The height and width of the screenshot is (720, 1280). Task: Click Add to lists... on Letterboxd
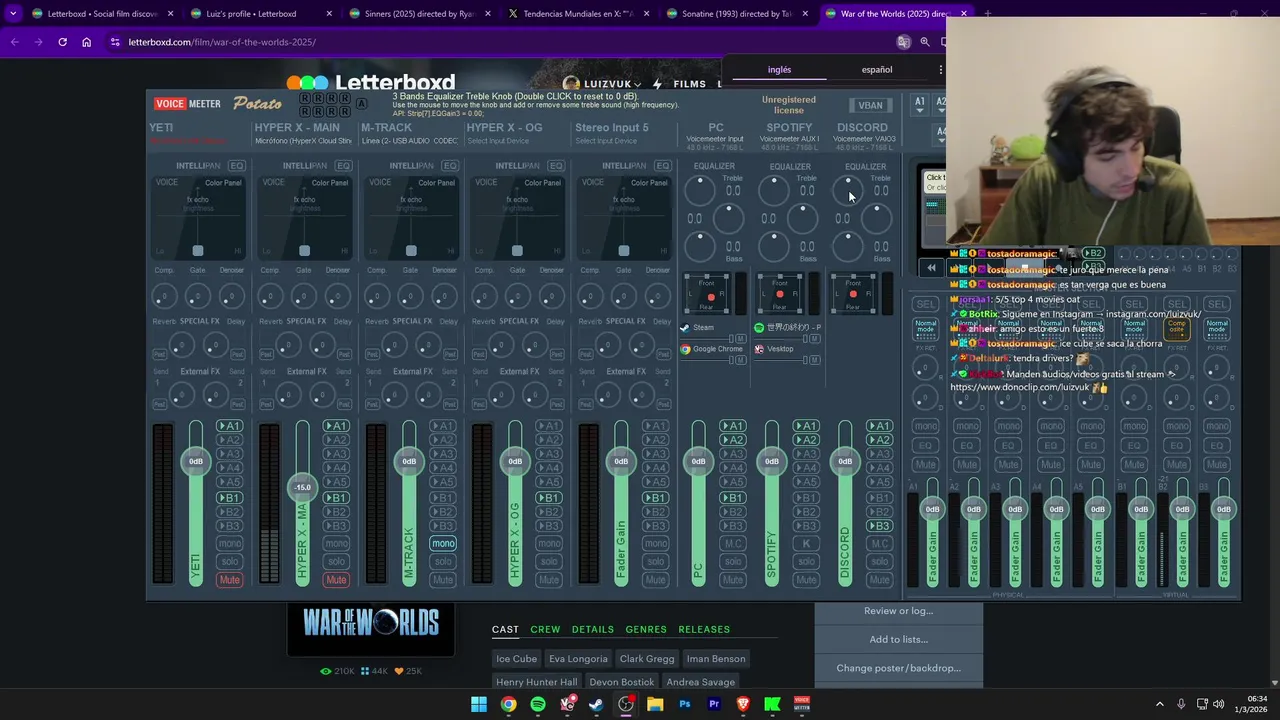click(898, 639)
